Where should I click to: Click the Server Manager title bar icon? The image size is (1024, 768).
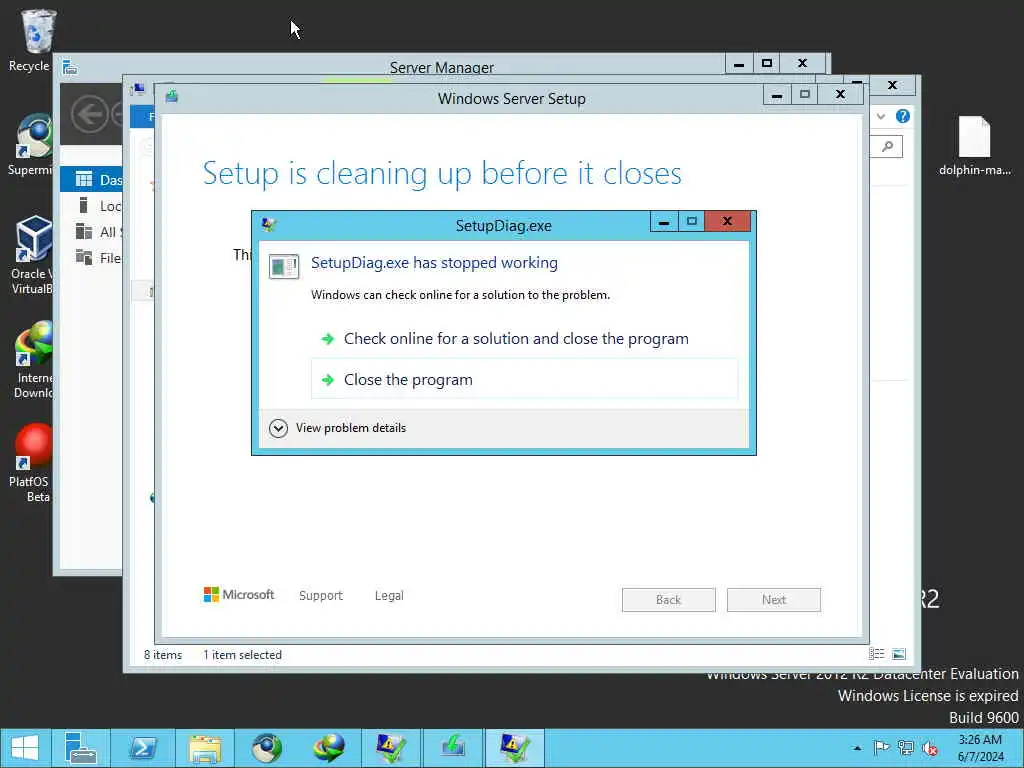point(70,67)
